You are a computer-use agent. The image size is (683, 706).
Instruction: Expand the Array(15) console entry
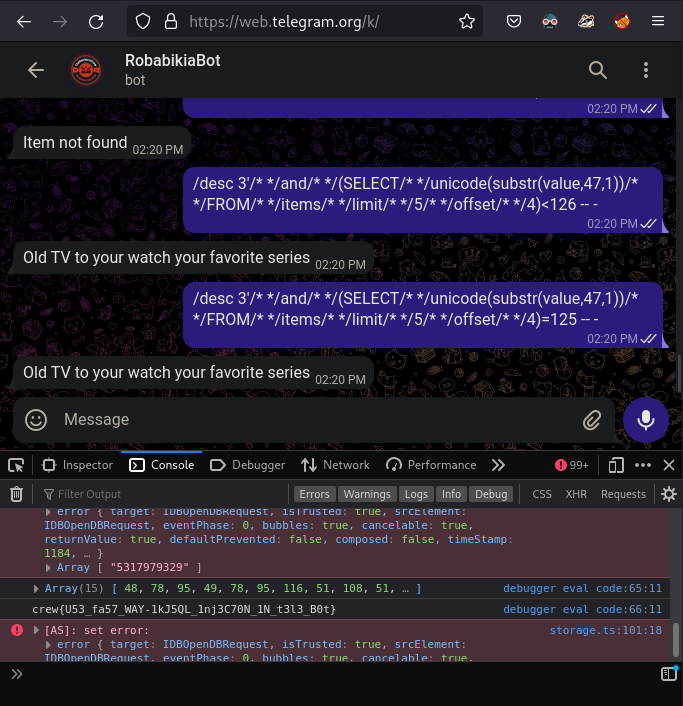(x=38, y=589)
